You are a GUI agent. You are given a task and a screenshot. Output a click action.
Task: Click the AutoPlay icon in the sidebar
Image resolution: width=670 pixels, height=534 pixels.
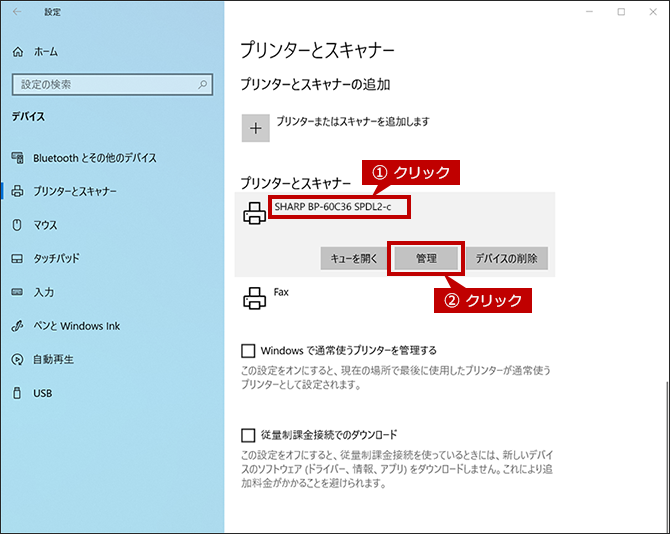(17, 359)
